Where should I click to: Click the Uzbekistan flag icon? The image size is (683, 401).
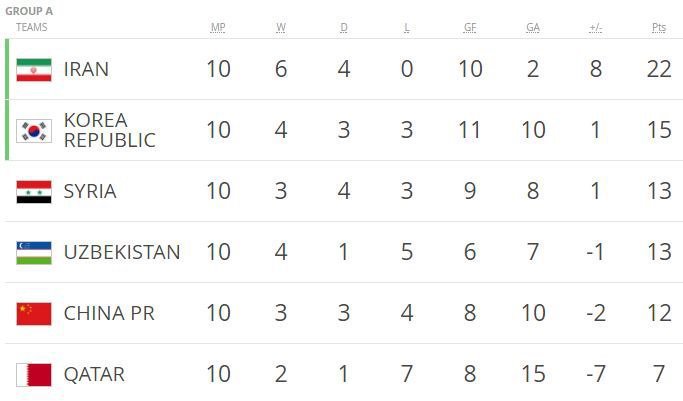(x=33, y=252)
